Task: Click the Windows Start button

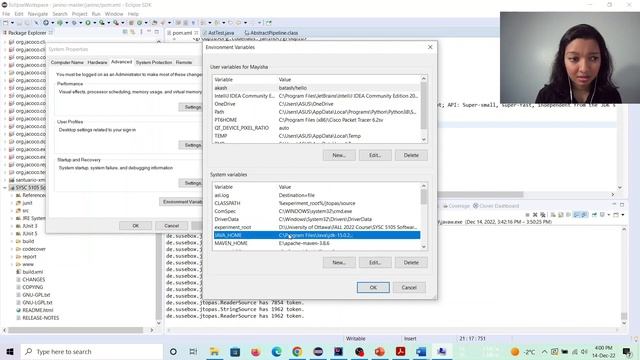Action: 10,351
